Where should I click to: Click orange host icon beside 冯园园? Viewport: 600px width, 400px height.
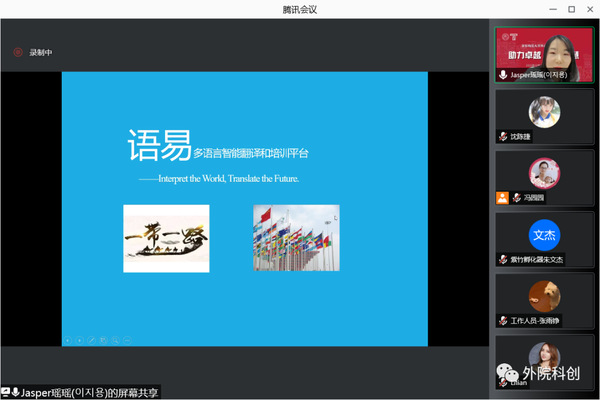[x=502, y=198]
